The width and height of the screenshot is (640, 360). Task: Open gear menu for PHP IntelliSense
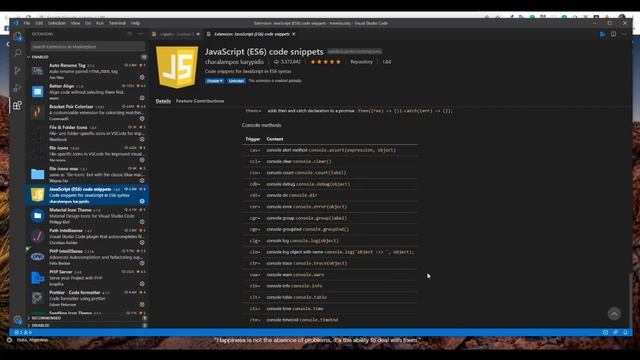142,263
